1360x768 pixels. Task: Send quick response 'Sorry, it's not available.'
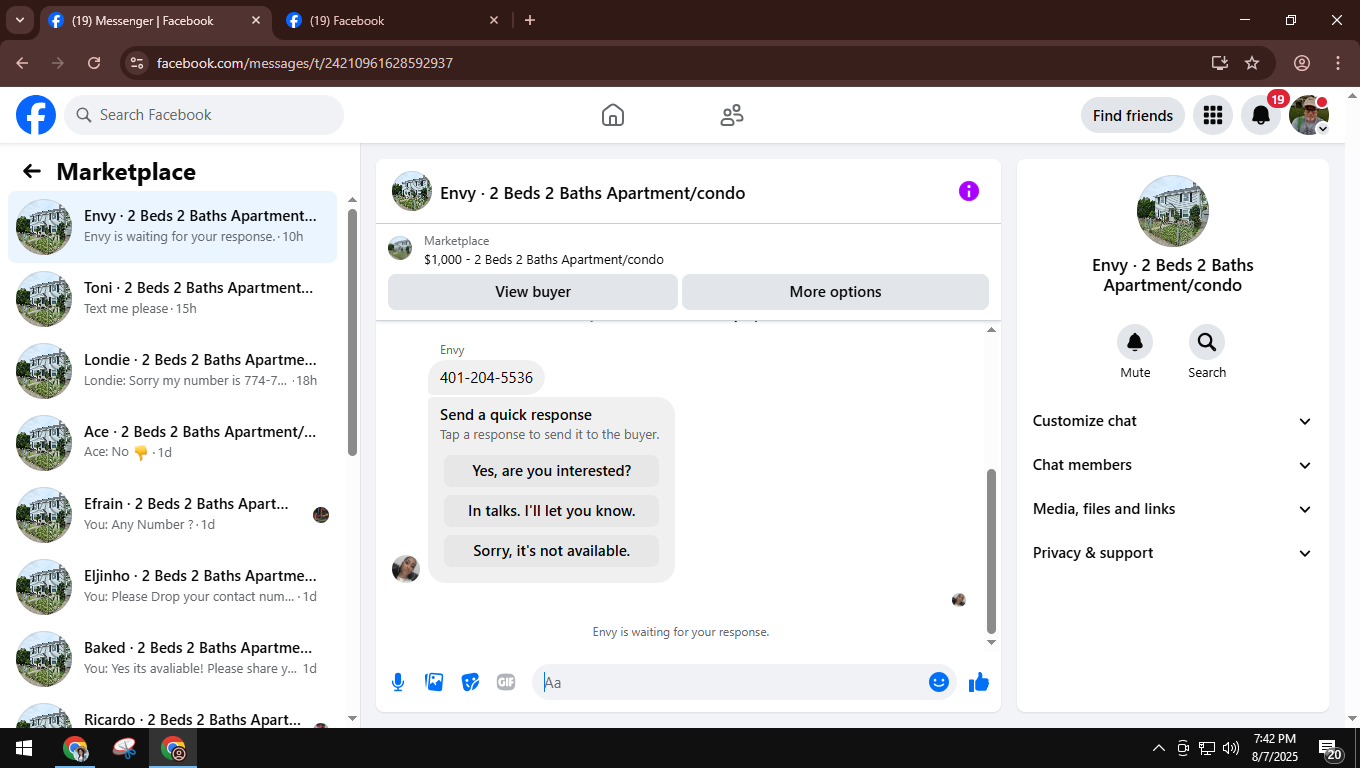[552, 551]
